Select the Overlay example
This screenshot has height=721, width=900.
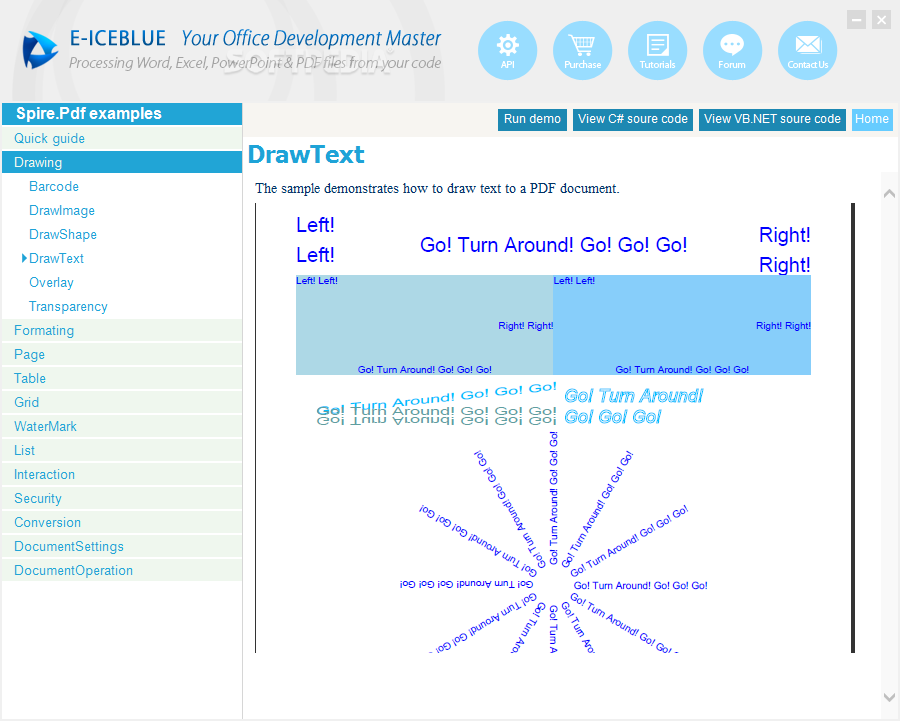click(x=51, y=283)
